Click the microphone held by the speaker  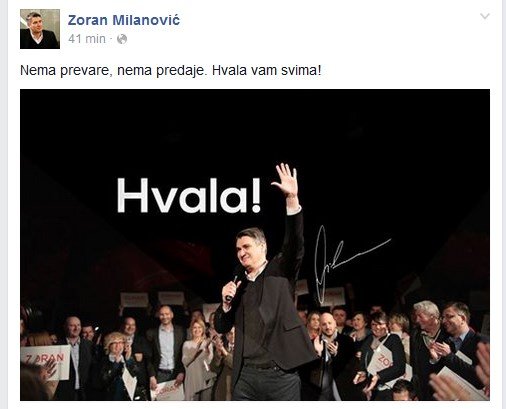pyautogui.click(x=232, y=289)
